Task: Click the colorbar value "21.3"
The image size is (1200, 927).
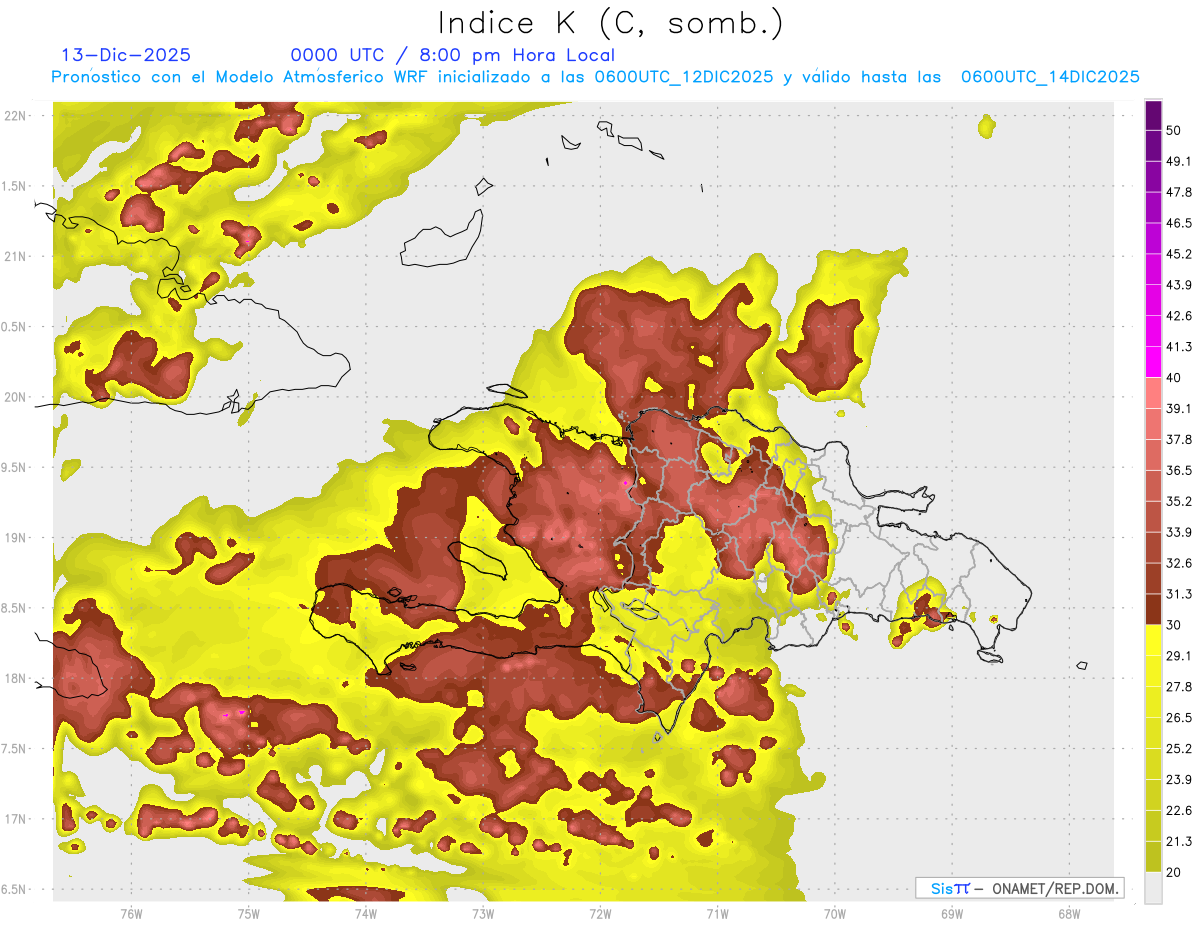Action: click(x=1179, y=841)
